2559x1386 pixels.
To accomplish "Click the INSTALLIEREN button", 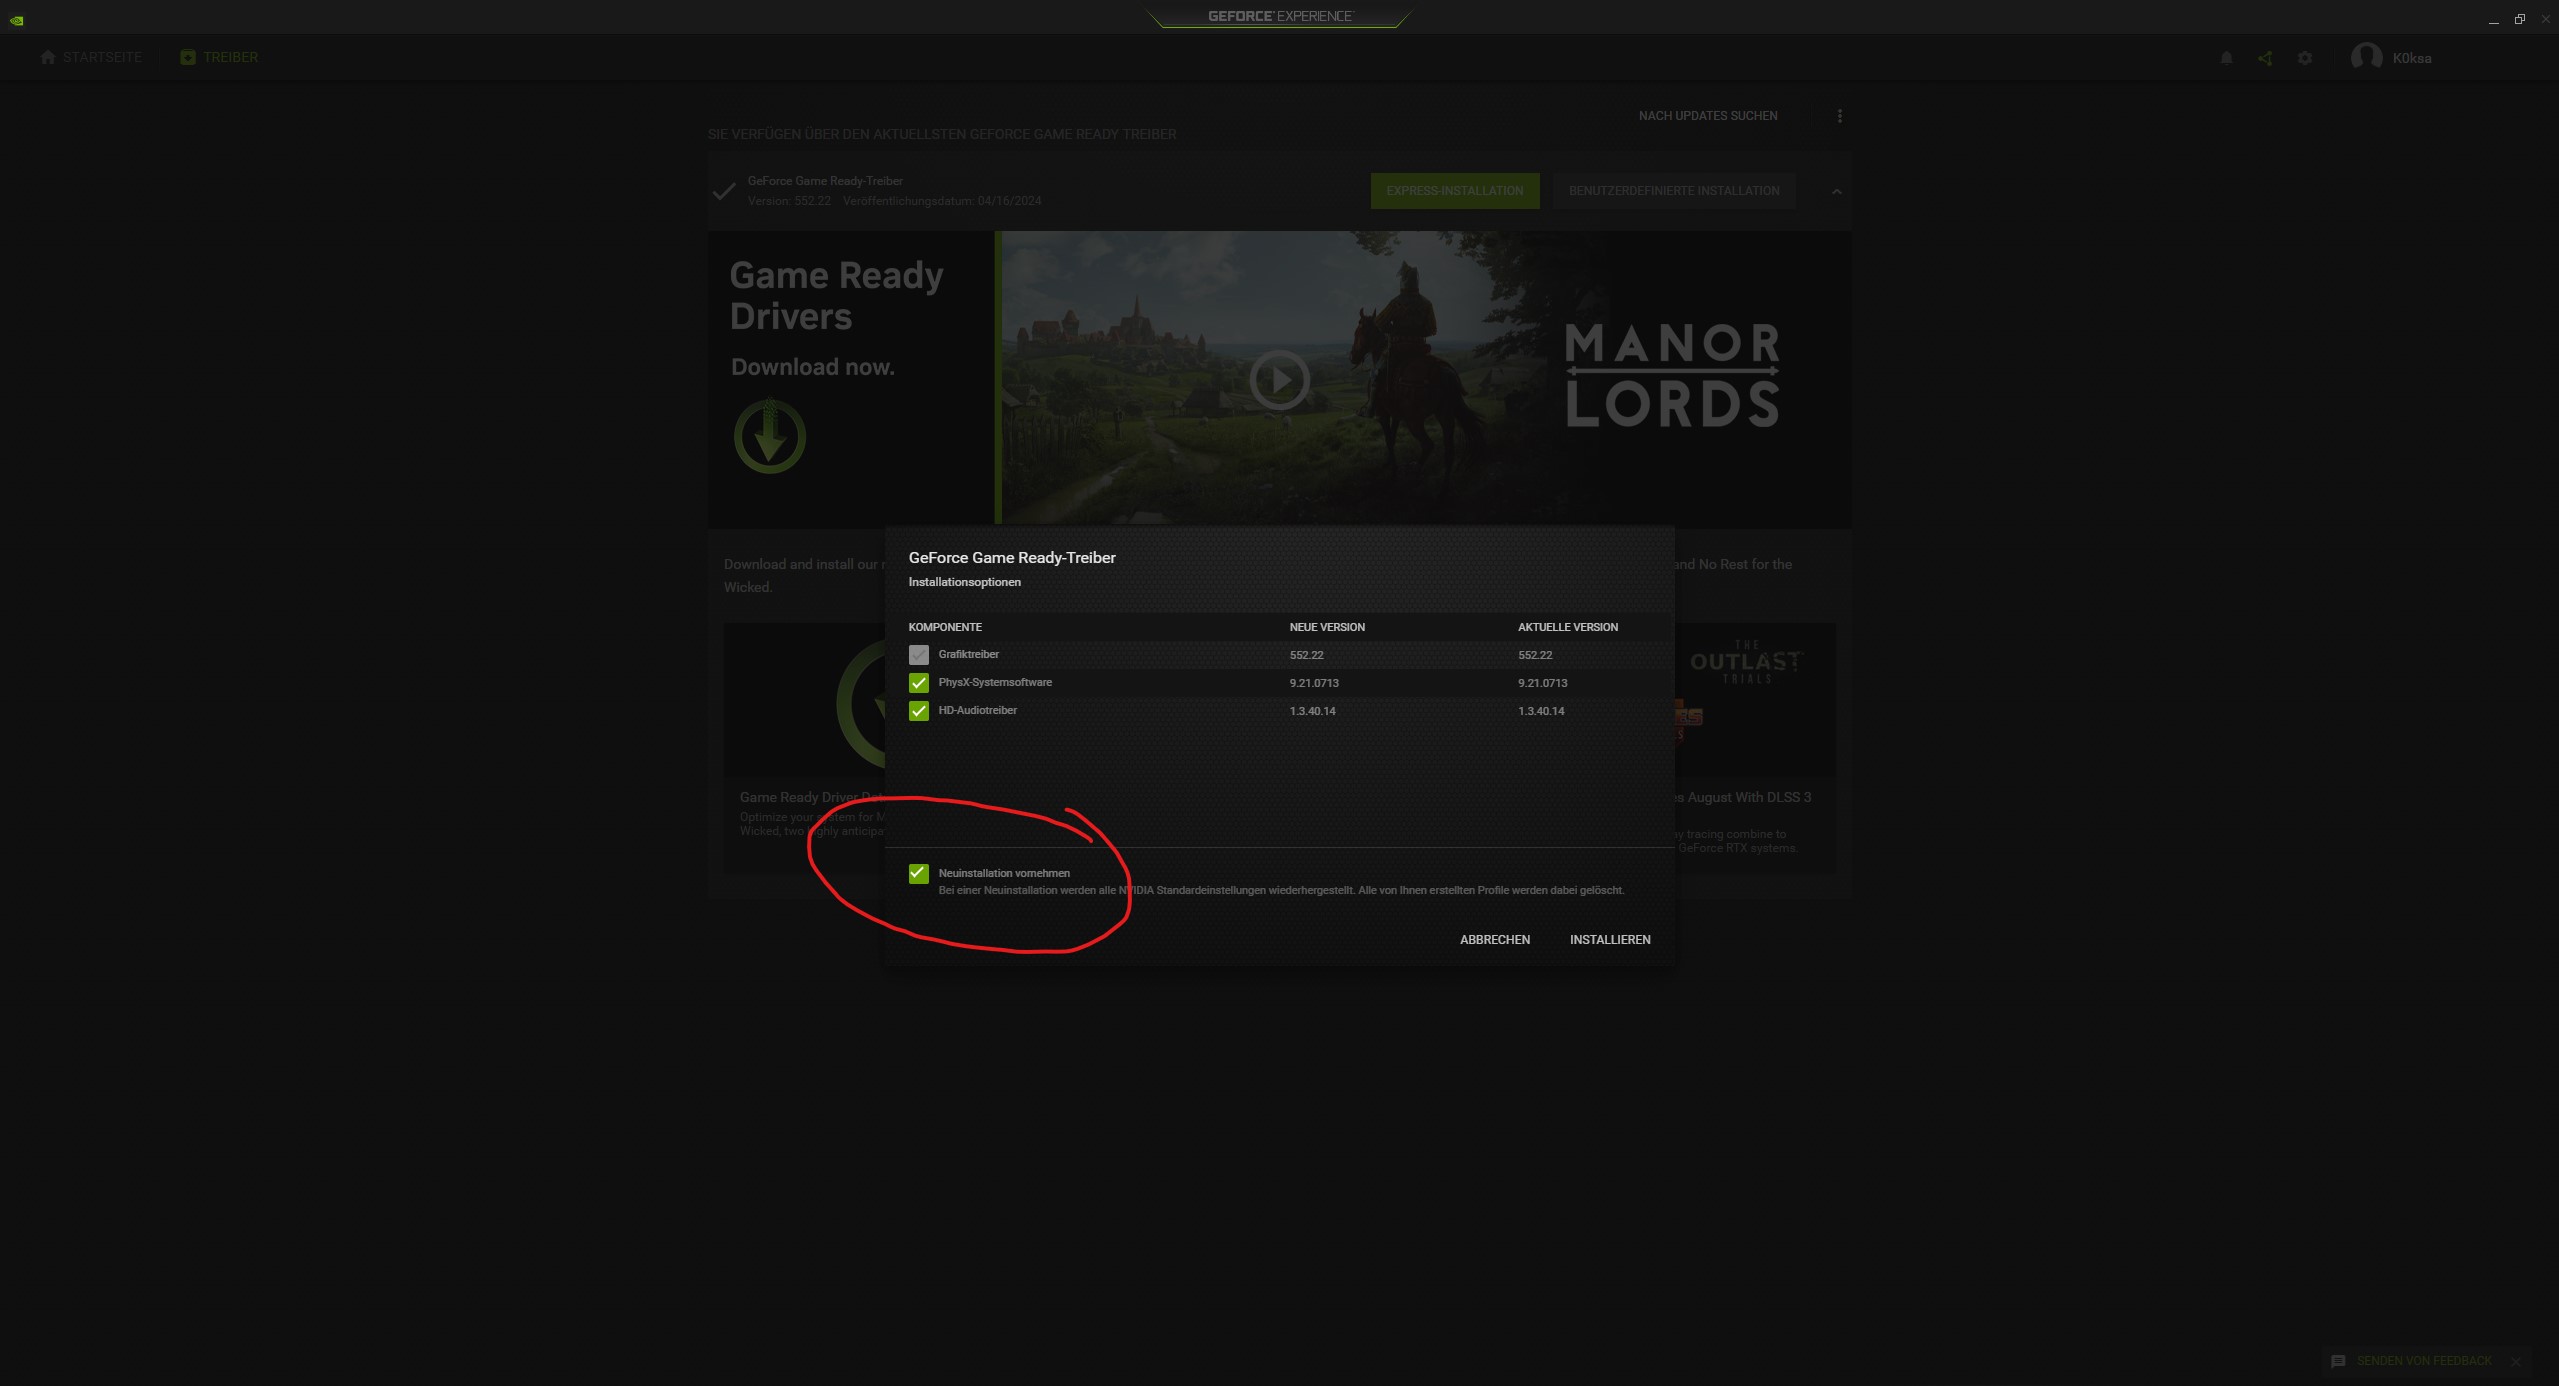I will 1610,940.
